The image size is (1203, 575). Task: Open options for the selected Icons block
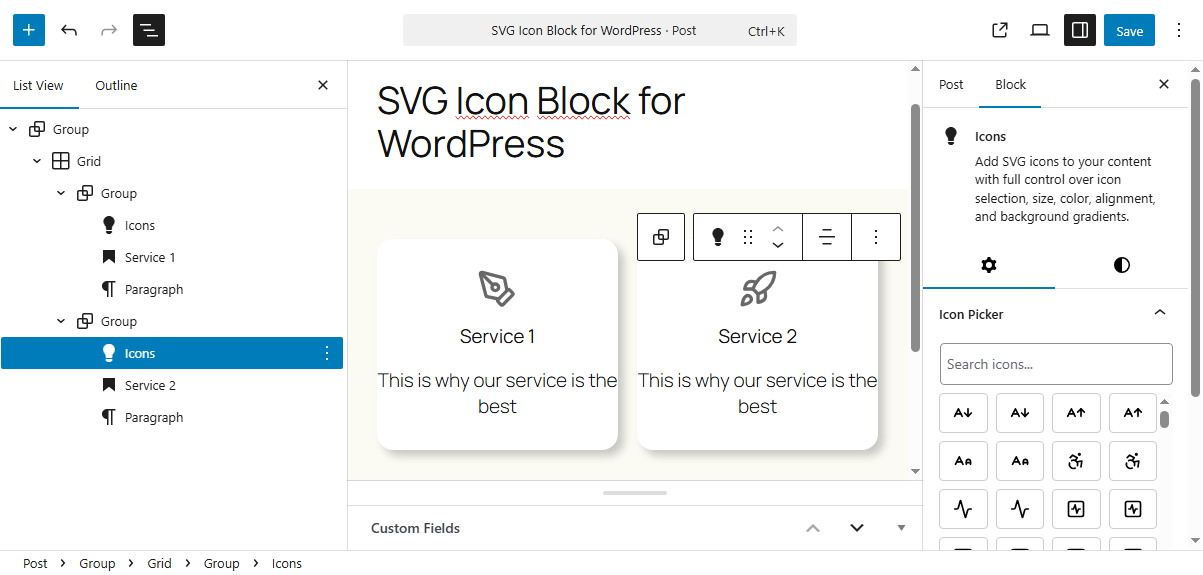(x=326, y=353)
